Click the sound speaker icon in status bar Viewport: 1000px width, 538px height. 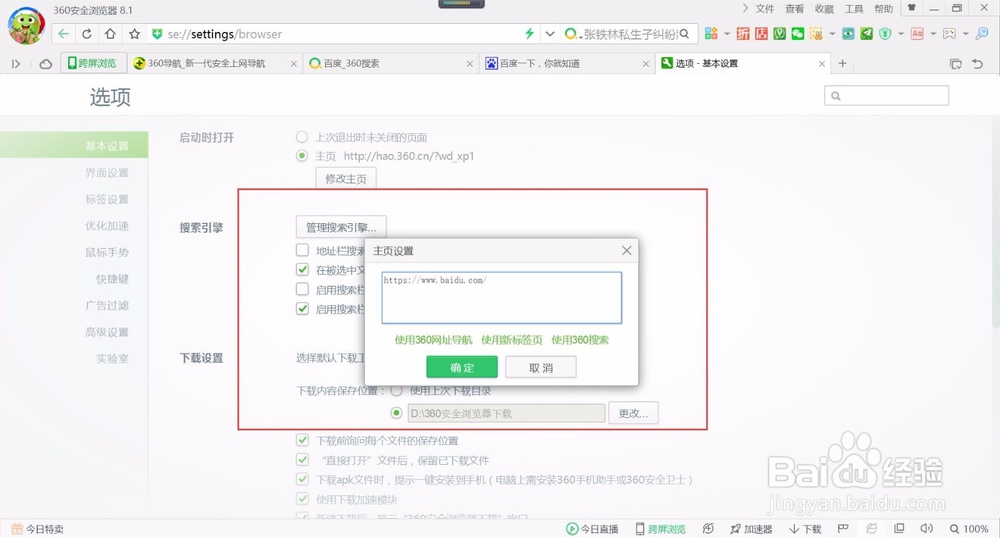pyautogui.click(x=927, y=528)
